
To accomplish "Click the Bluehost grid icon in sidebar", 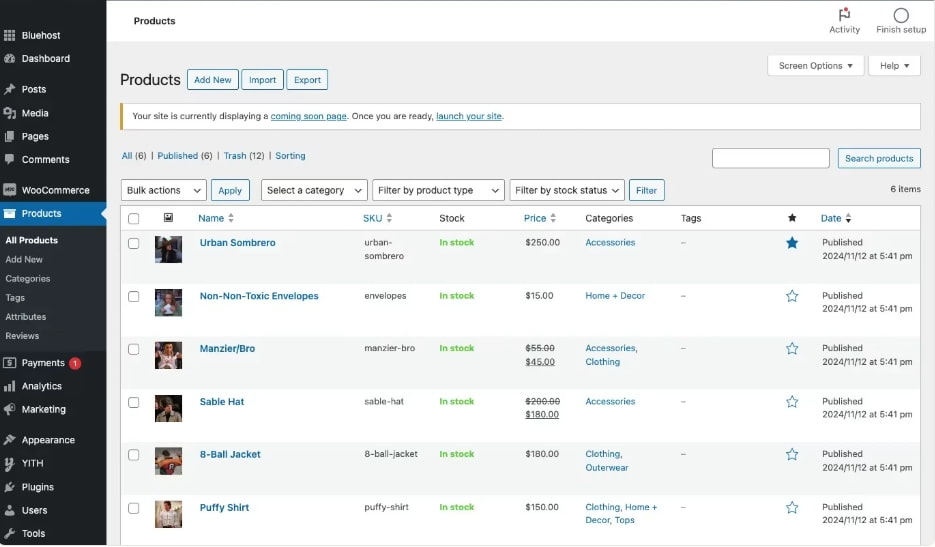I will (x=10, y=36).
